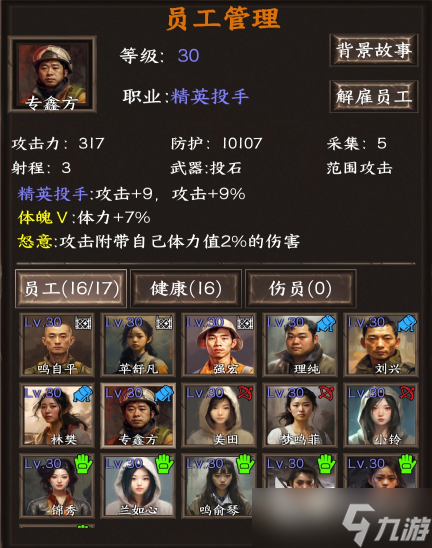Screen dimensions: 432x548
Task: Open the 员工(16/17) tab
Action: click(x=71, y=289)
